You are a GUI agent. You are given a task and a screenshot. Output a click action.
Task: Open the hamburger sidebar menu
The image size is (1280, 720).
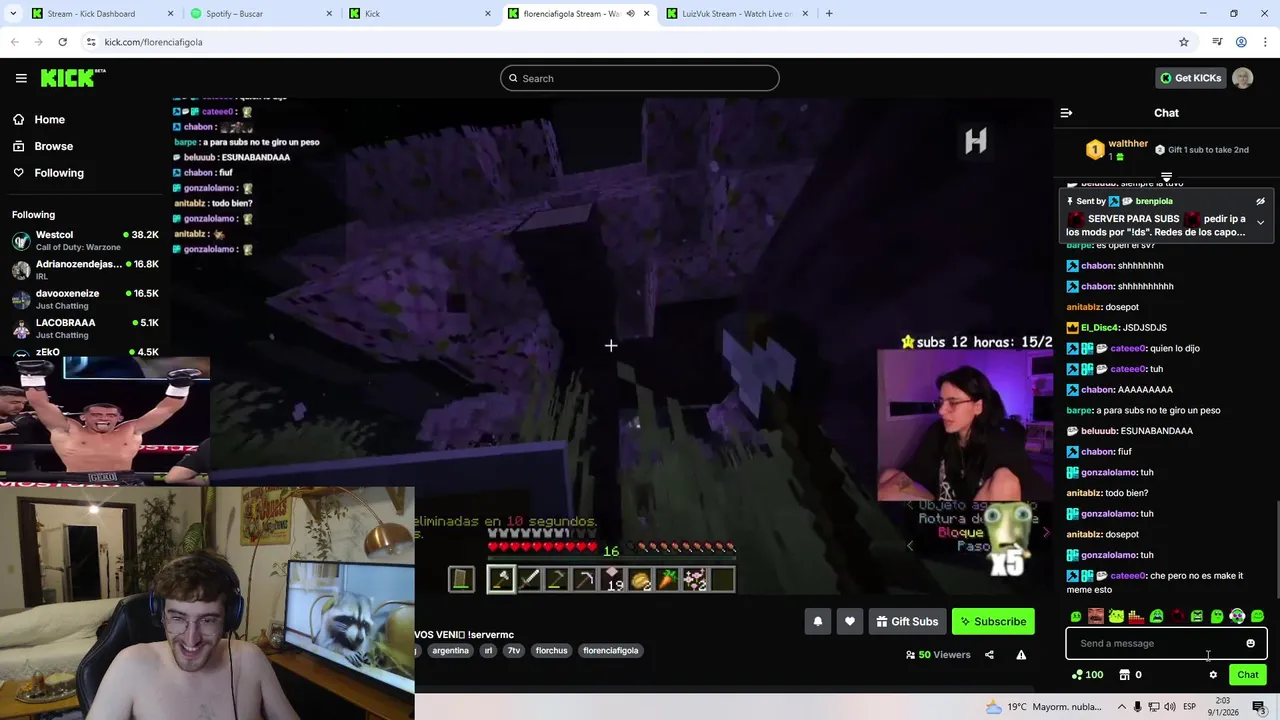[x=21, y=78]
